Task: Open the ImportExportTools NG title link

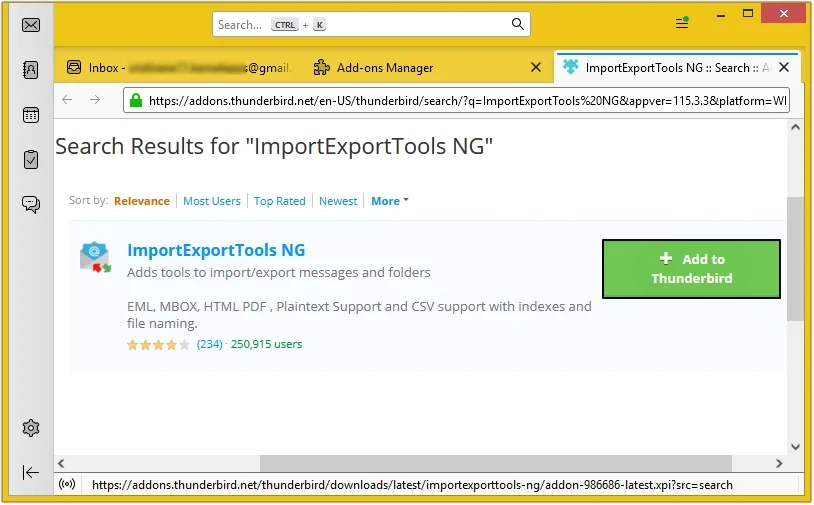Action: tap(216, 250)
